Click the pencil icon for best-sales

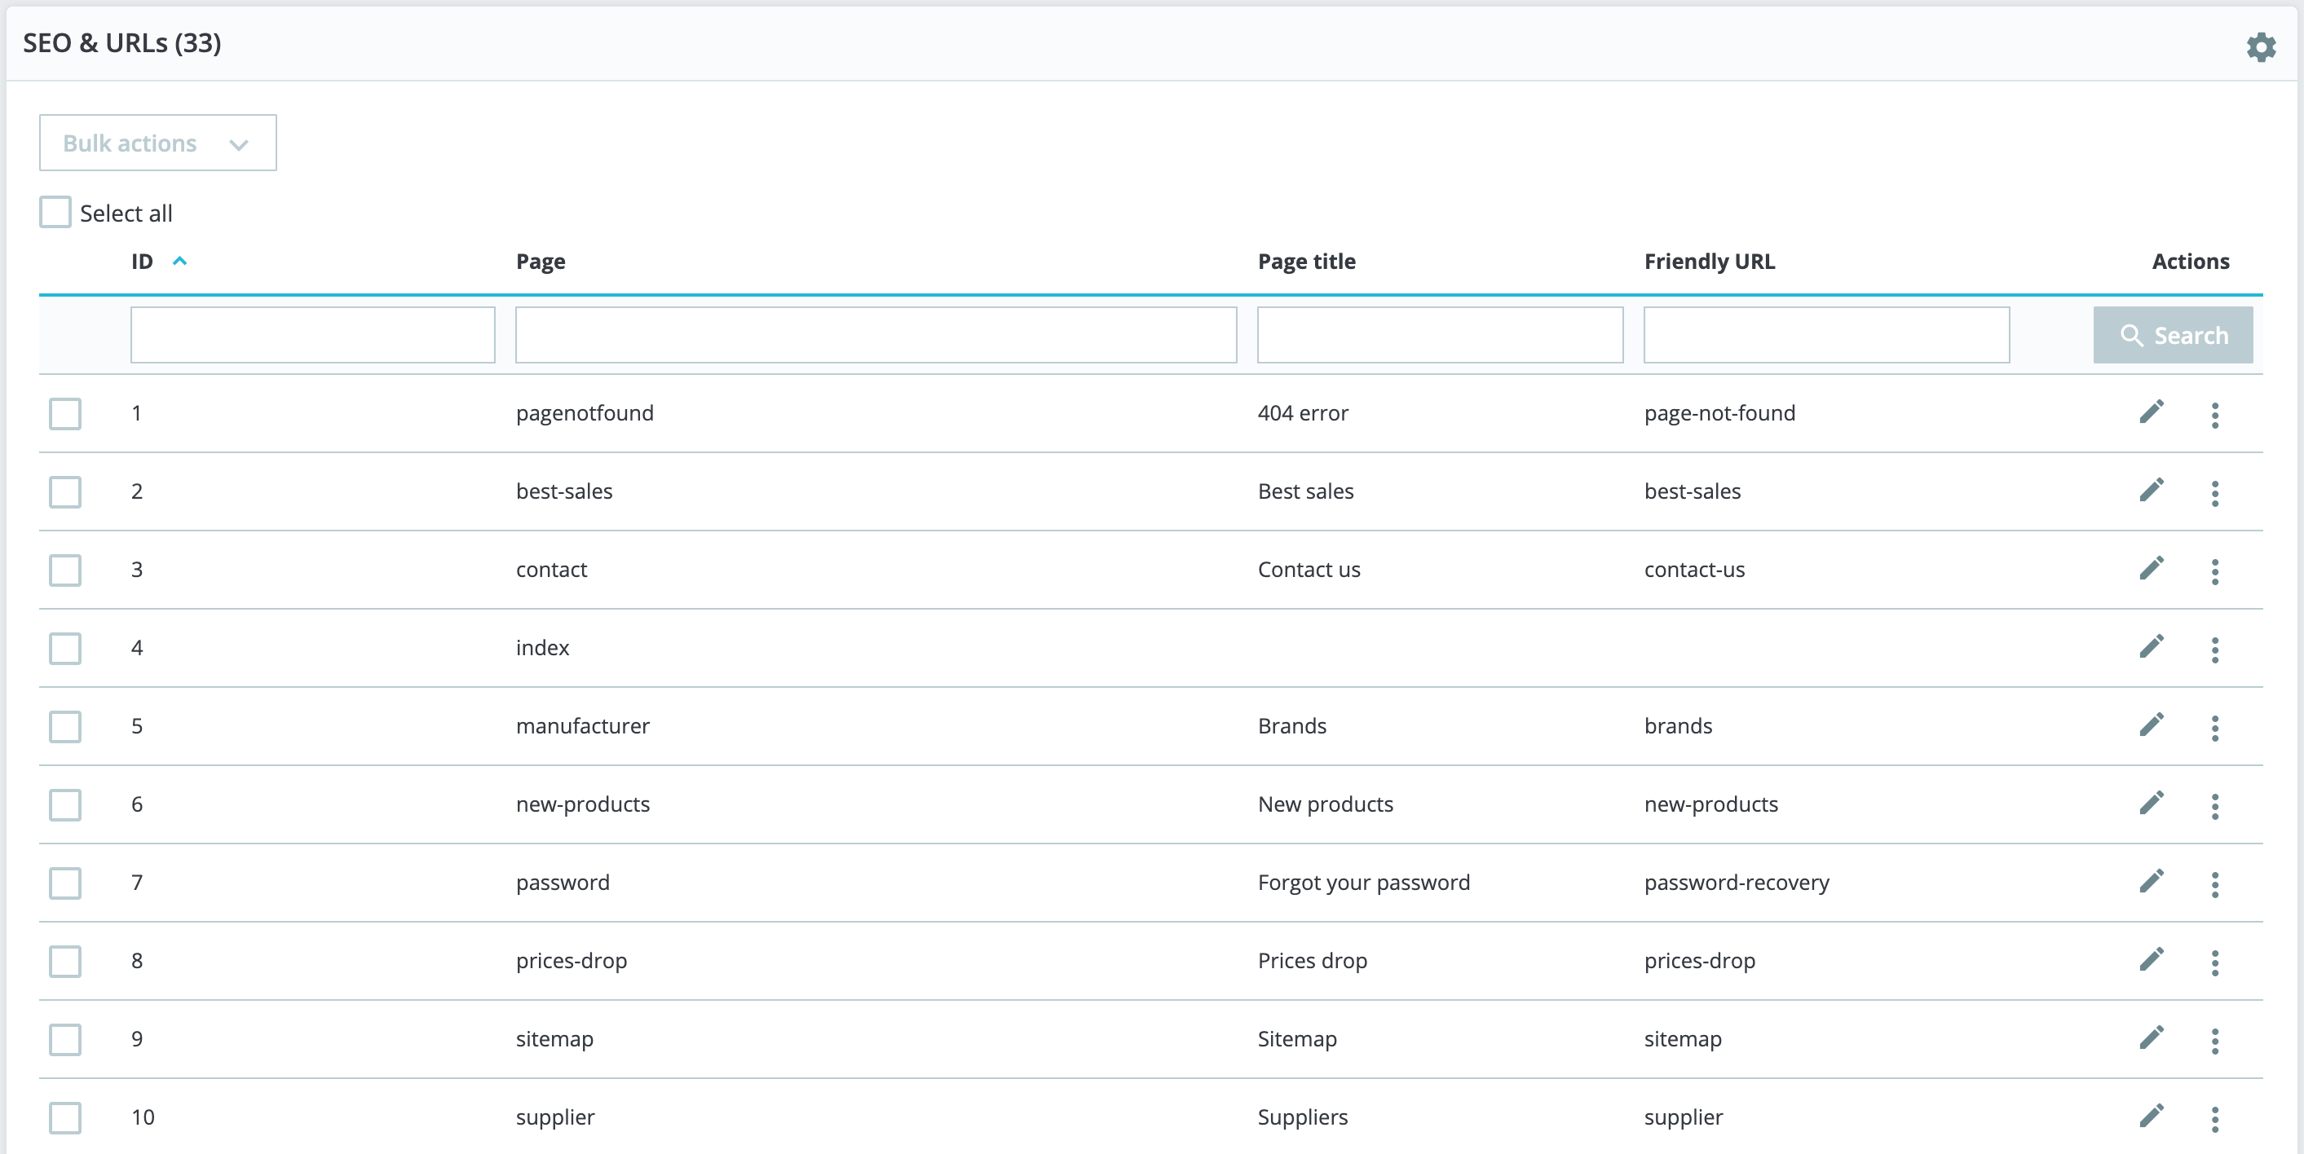click(x=2151, y=490)
